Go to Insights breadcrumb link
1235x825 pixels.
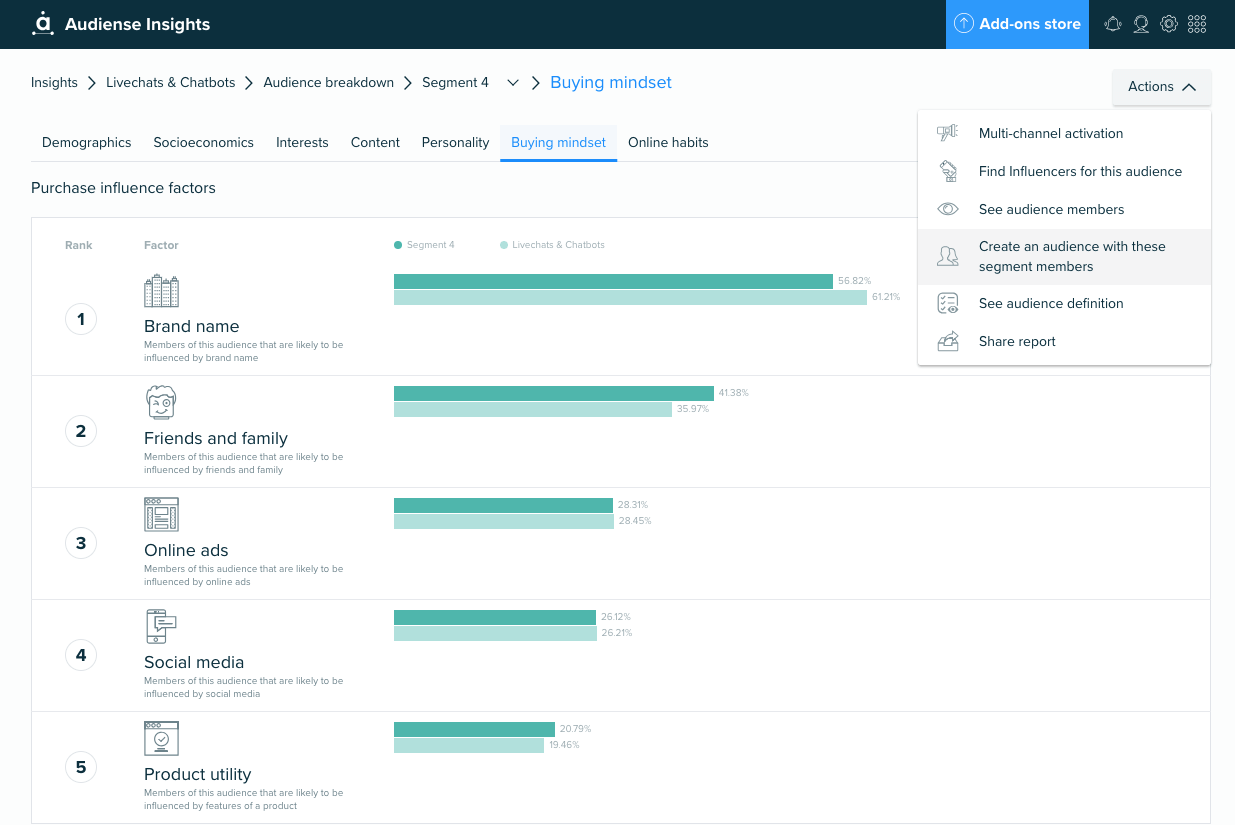pos(54,83)
